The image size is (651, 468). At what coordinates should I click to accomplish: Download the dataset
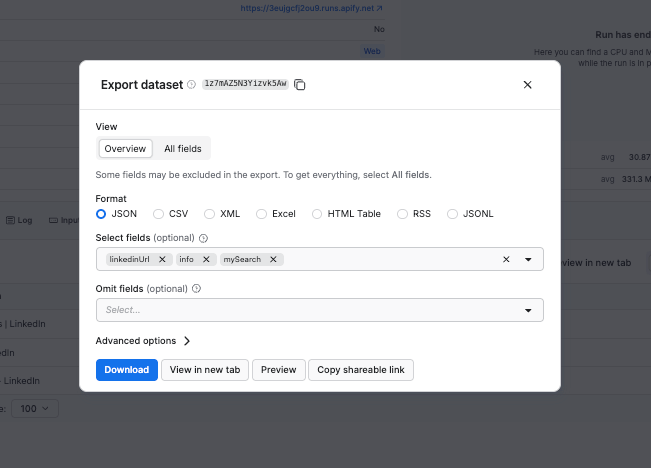[x=127, y=370]
